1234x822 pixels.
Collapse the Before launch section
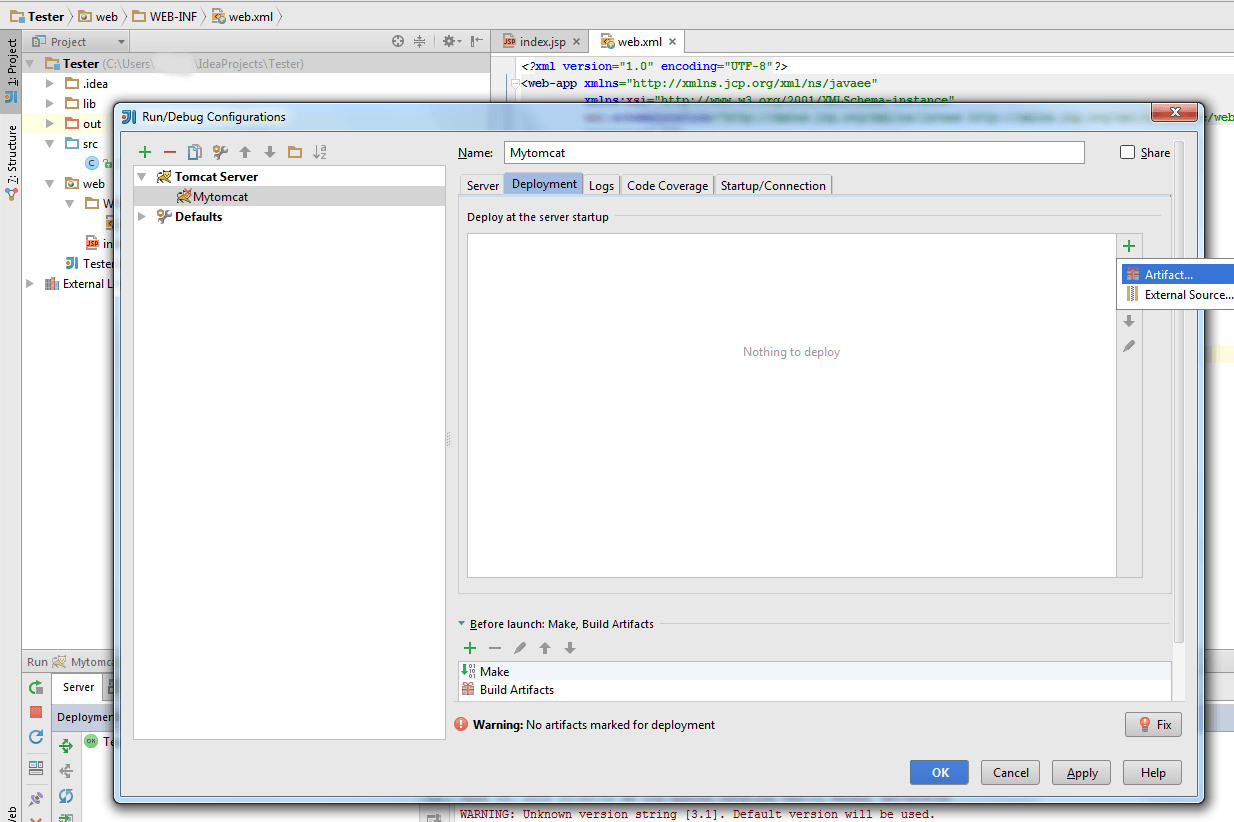tap(462, 624)
